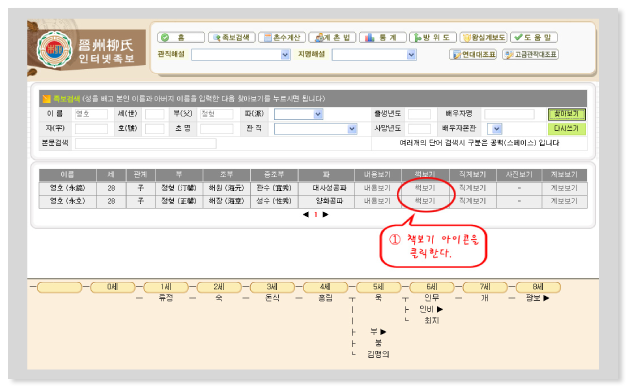629x389 pixels.
Task: Click the 홈 (Home) toolbar button
Action: (x=181, y=37)
